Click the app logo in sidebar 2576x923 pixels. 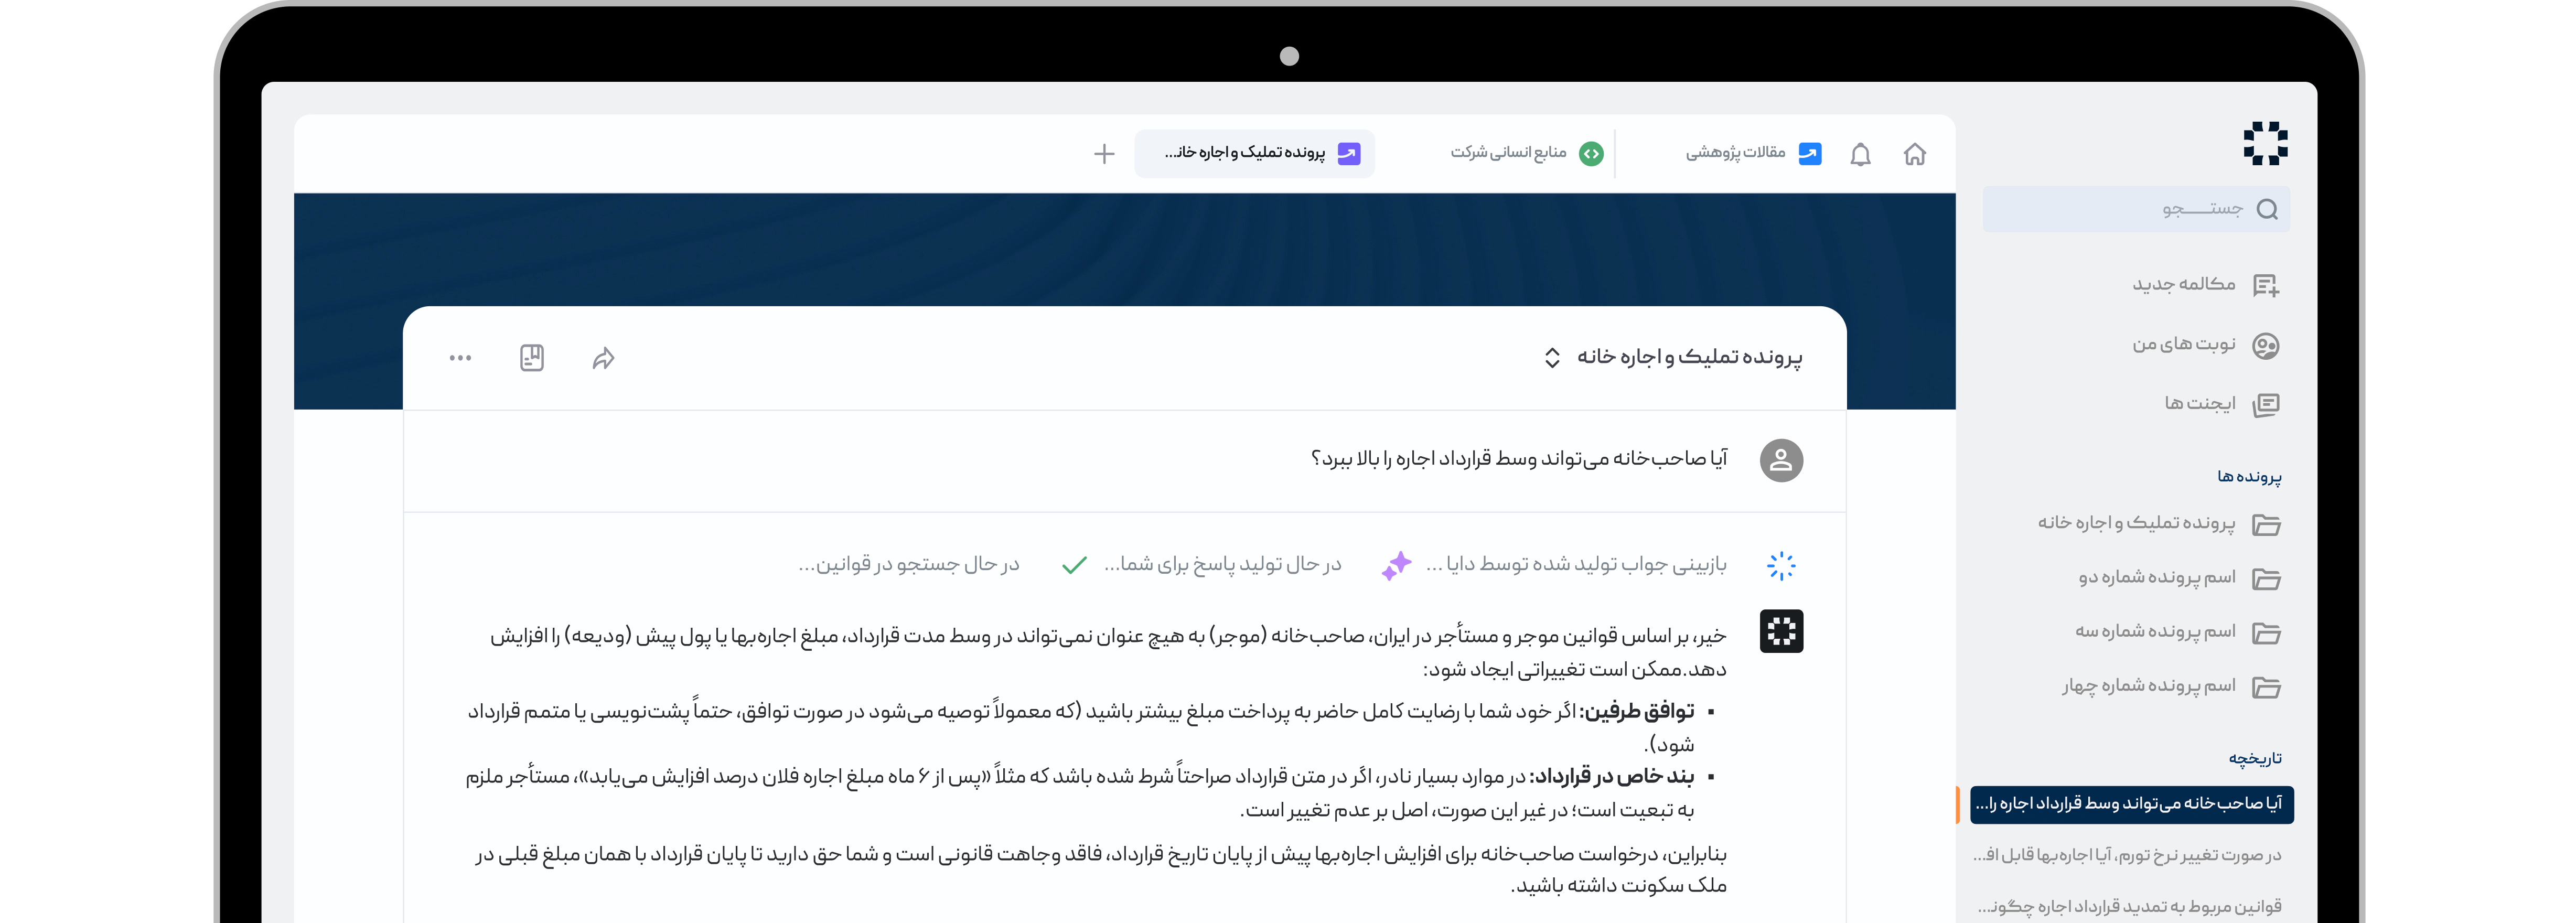coord(2265,143)
